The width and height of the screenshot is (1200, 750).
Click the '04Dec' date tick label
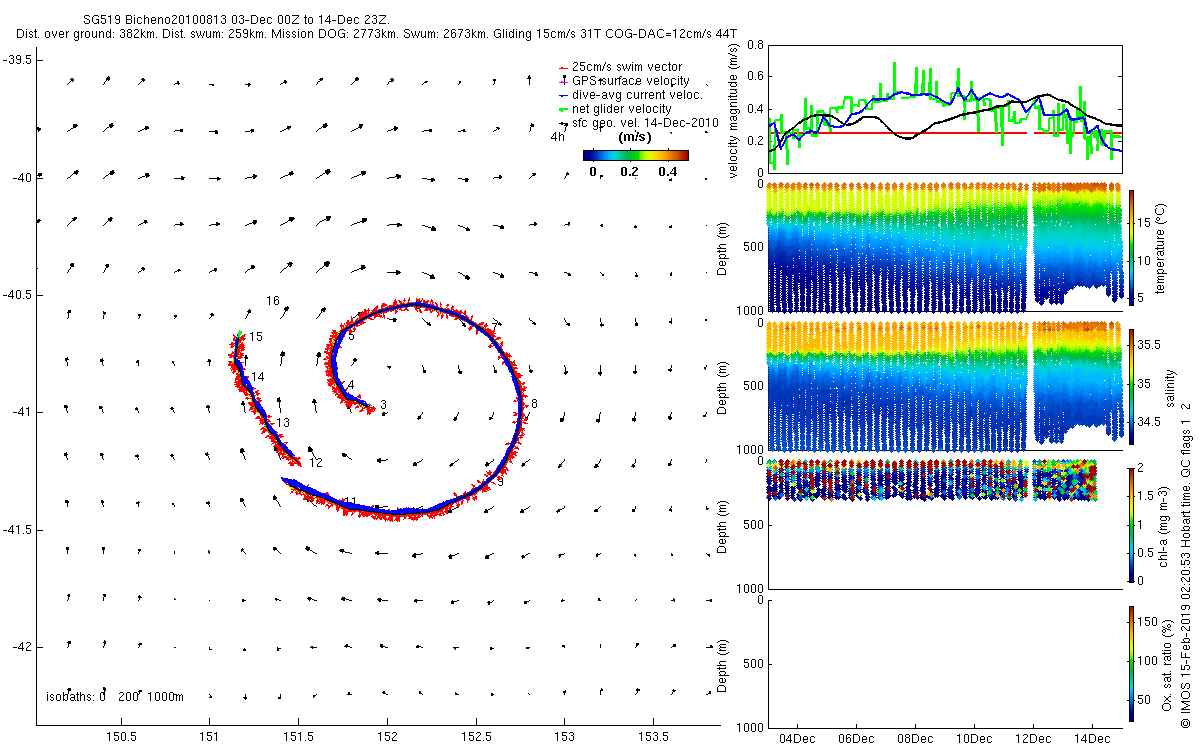coord(797,738)
